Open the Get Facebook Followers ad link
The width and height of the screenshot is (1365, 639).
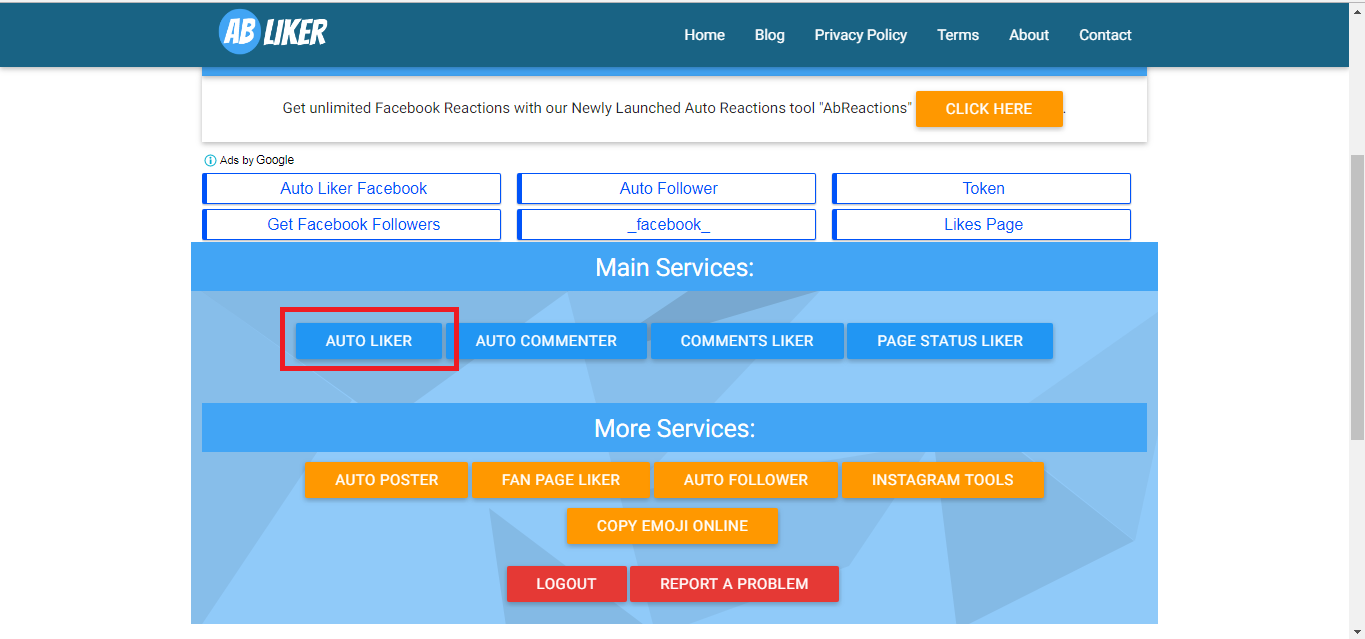(x=352, y=224)
